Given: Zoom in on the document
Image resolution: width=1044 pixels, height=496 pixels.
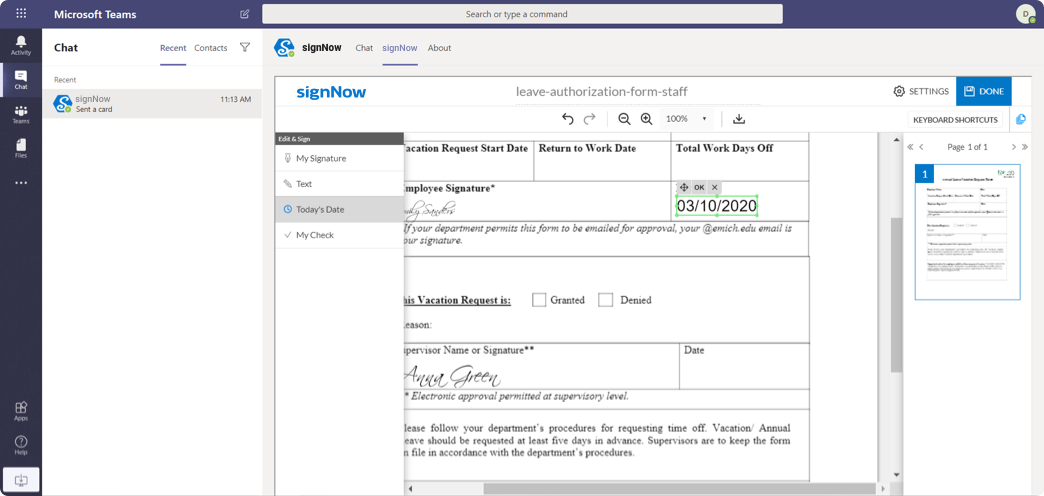Looking at the screenshot, I should pos(646,119).
